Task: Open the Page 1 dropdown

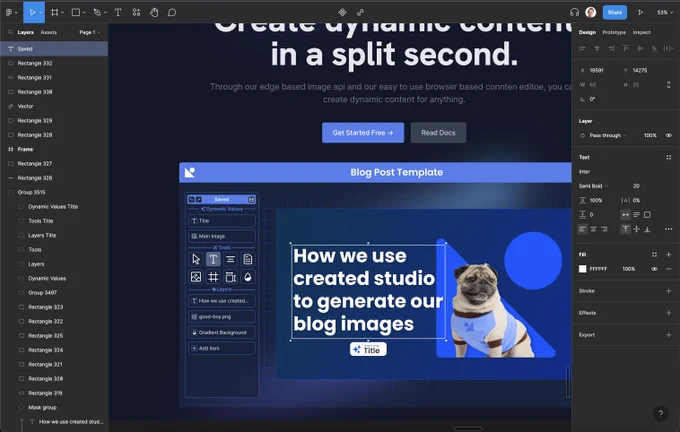Action: (x=89, y=32)
